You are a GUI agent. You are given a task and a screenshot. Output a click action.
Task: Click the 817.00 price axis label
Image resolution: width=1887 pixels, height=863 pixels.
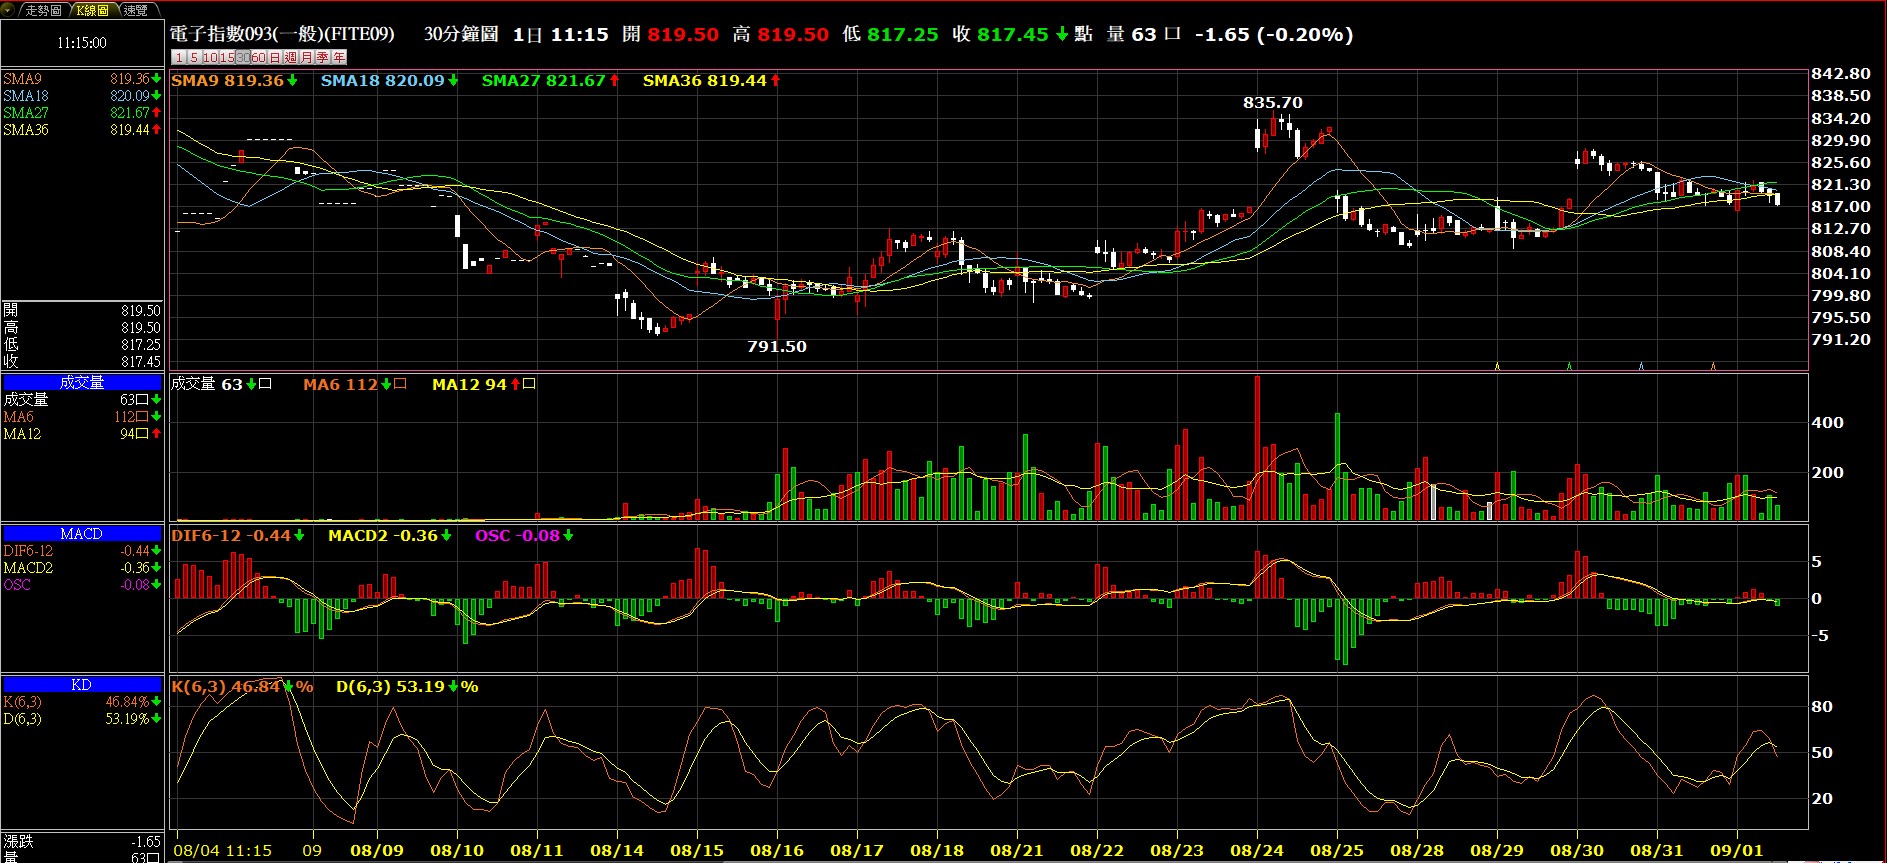[1841, 207]
